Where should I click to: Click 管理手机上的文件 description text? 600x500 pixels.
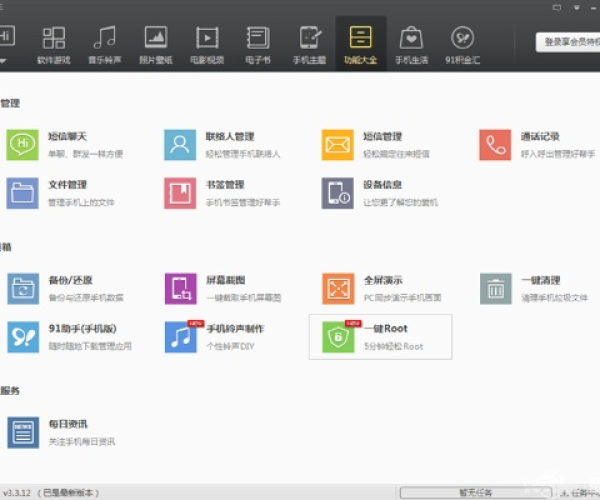(81, 202)
